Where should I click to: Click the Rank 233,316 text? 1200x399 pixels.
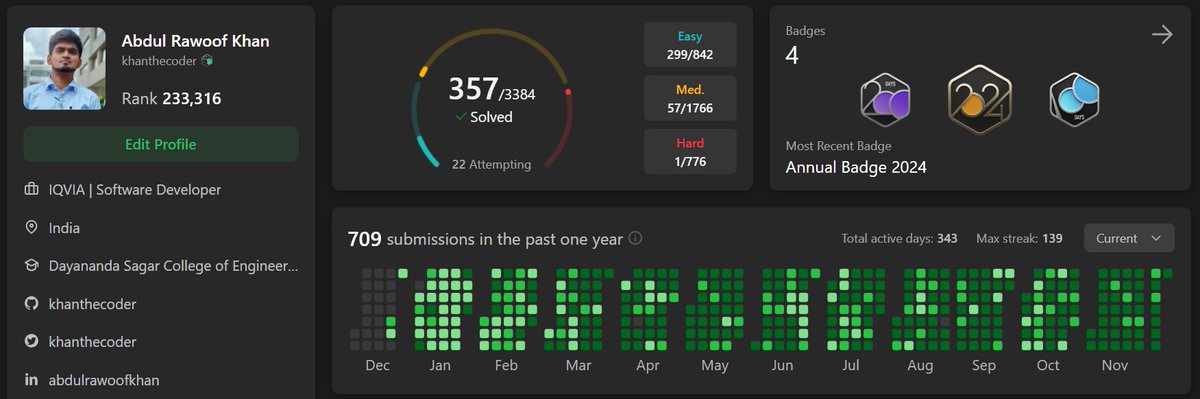click(x=171, y=98)
